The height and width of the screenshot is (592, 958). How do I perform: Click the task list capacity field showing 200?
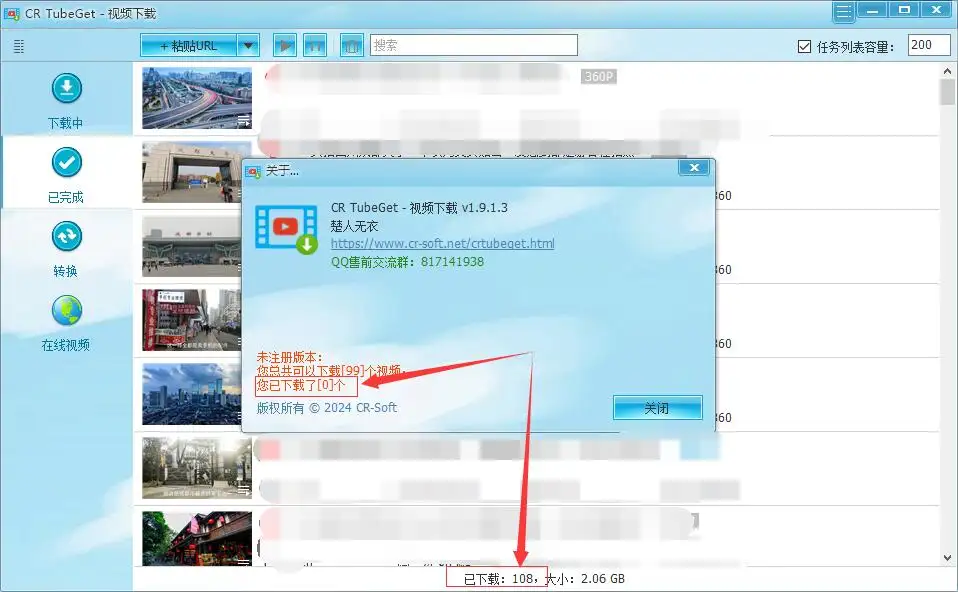[929, 45]
